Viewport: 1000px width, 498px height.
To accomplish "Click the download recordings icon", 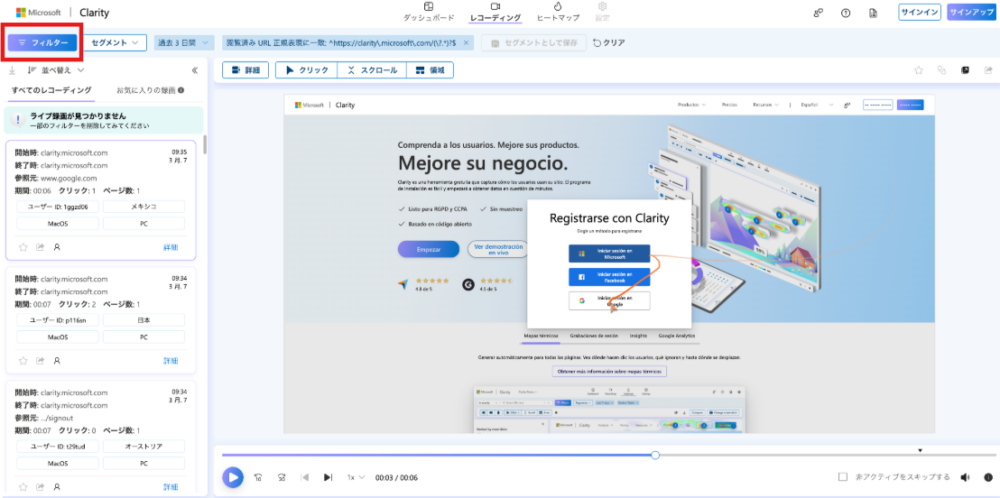I will click(12, 70).
